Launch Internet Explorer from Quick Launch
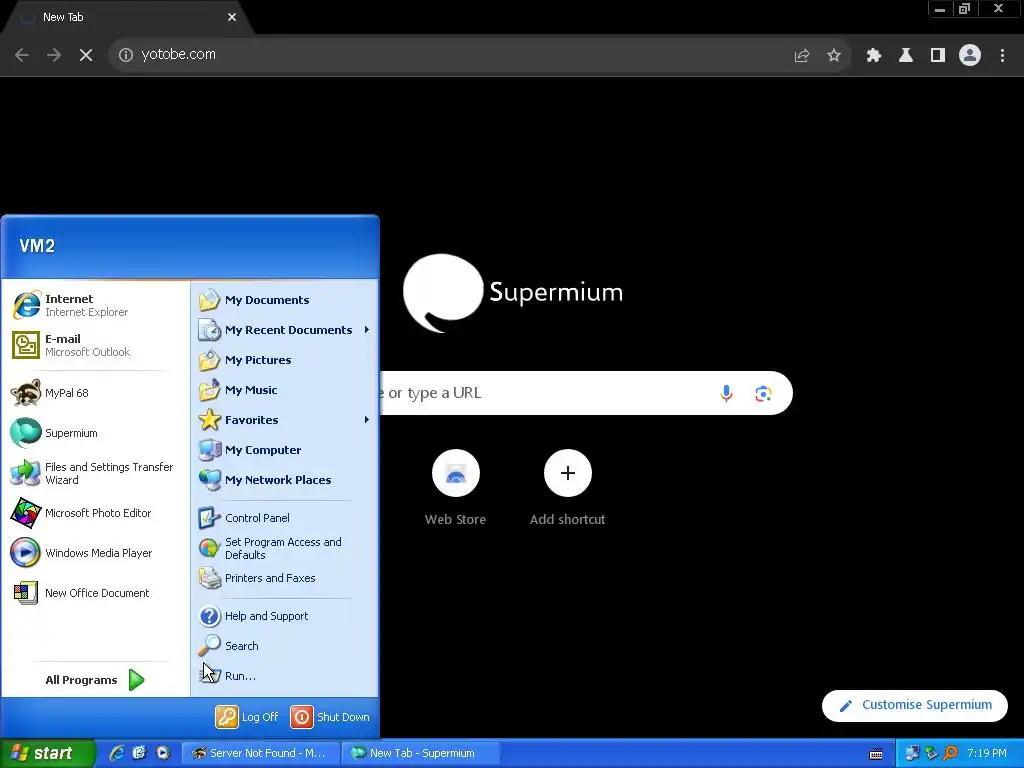Viewport: 1024px width, 768px height. point(116,754)
